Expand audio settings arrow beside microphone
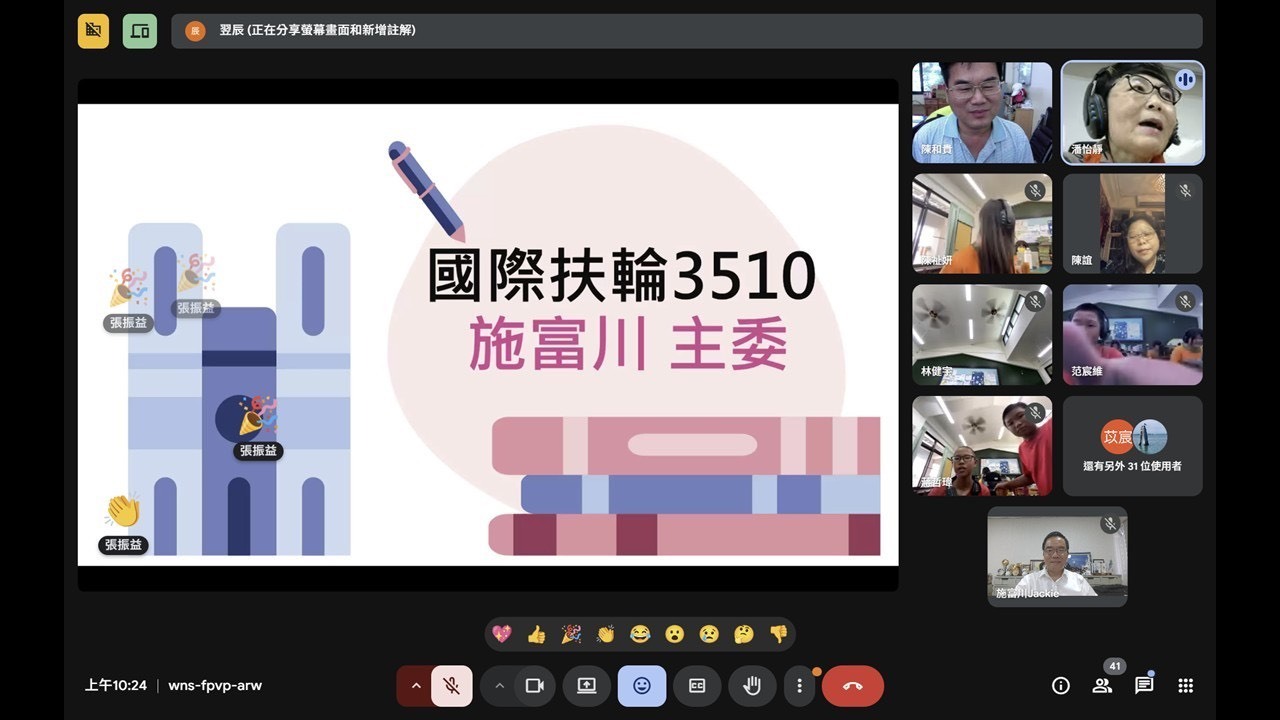Screen dimensions: 1280x720 416,686
